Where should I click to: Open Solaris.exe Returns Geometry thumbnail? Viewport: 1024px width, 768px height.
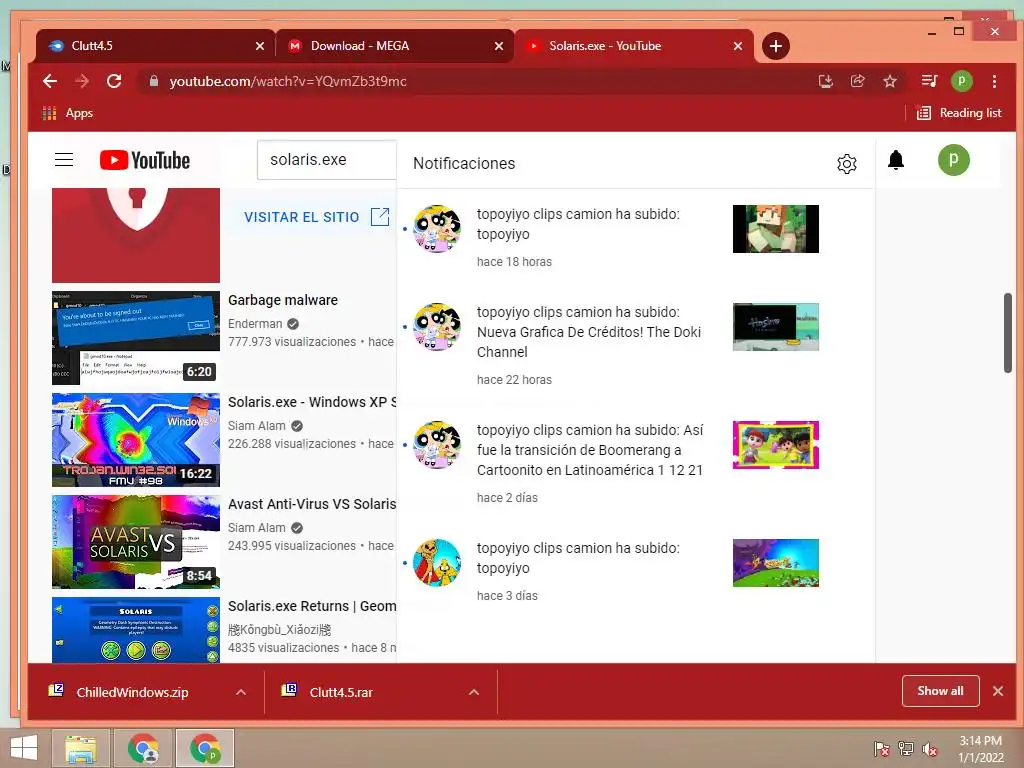[136, 630]
